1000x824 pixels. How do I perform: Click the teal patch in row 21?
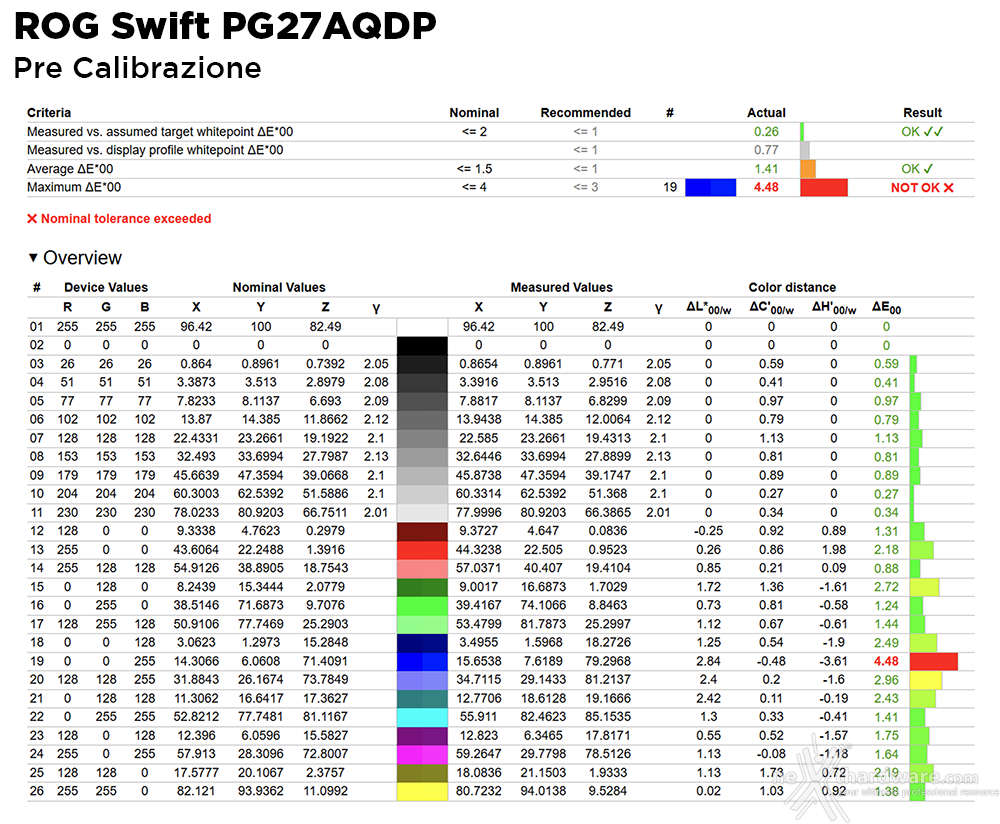(x=422, y=698)
